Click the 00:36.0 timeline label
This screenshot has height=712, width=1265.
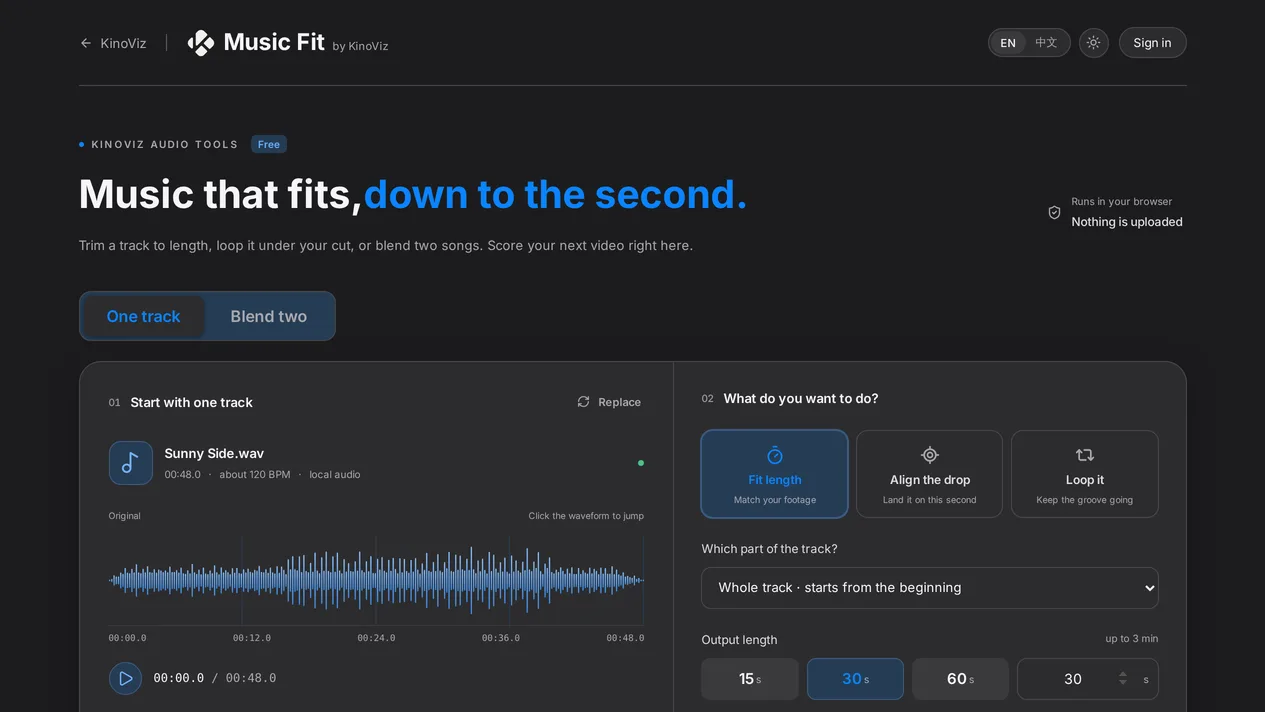click(x=501, y=638)
